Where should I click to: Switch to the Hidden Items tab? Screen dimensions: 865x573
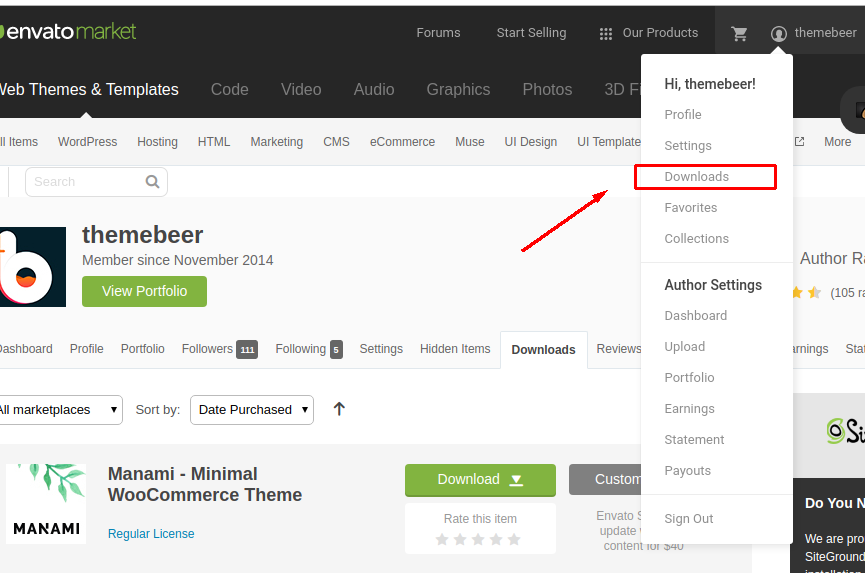455,349
